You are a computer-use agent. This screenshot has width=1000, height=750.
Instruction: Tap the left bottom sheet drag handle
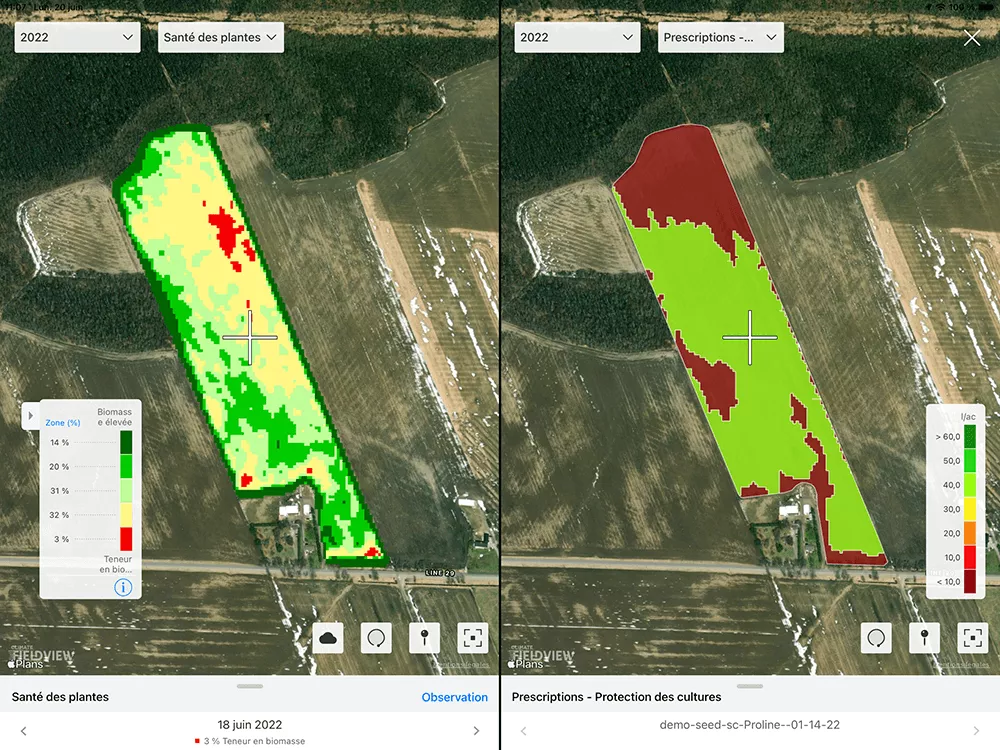point(250,686)
